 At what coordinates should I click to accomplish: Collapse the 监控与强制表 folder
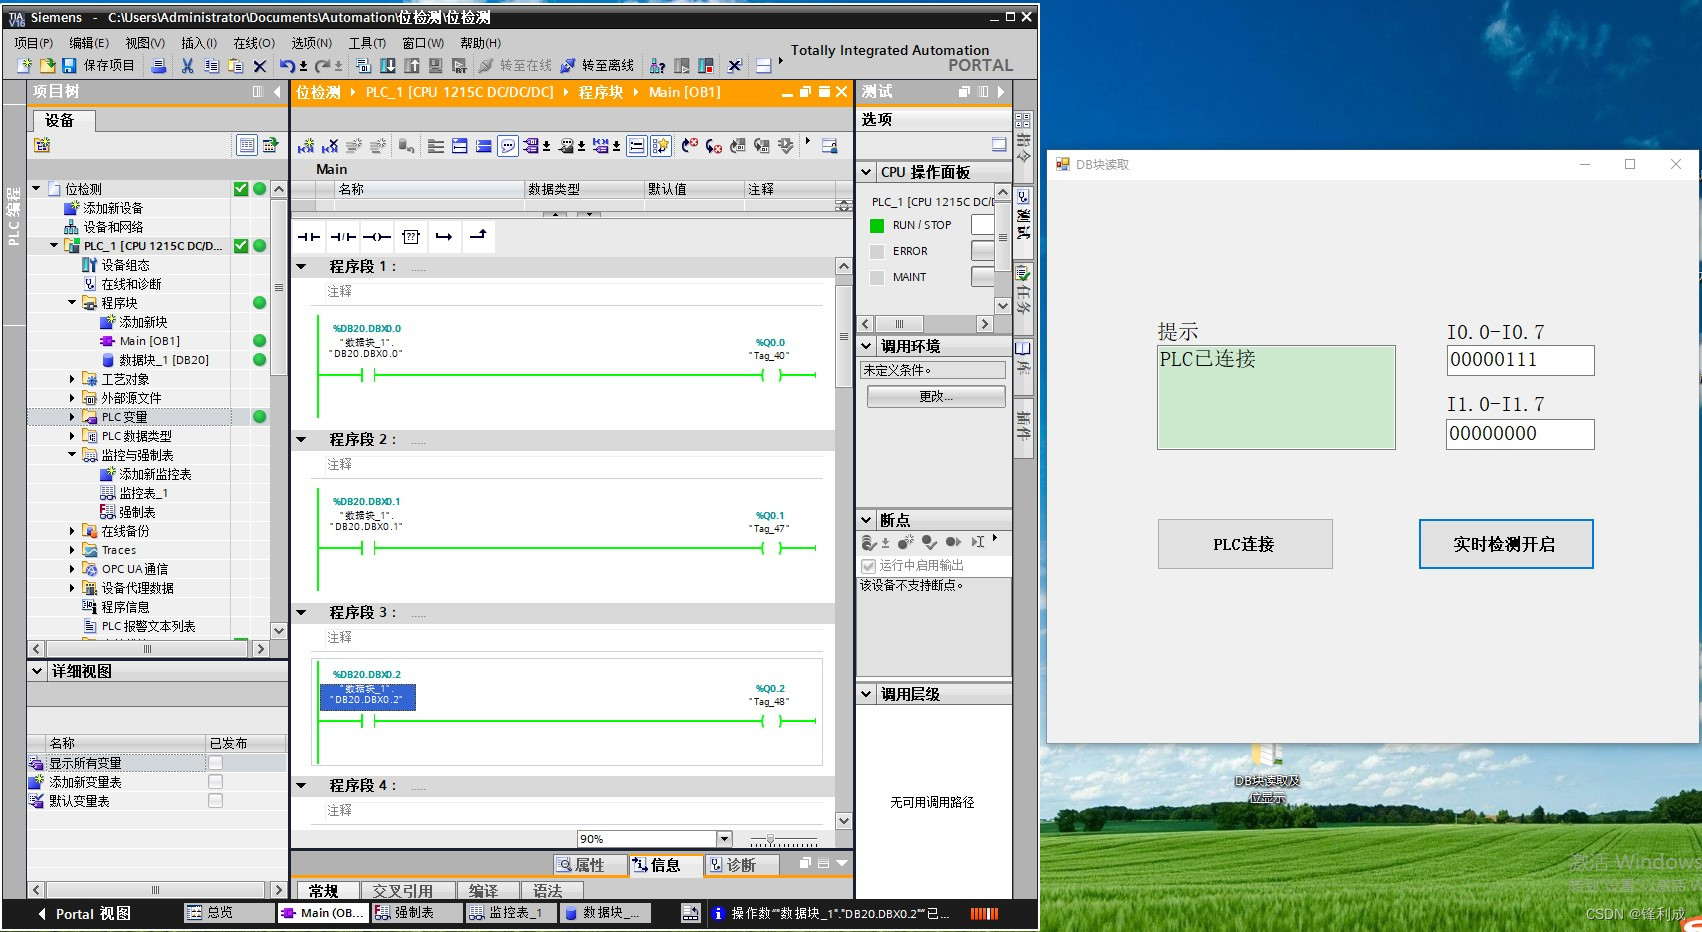click(x=72, y=455)
